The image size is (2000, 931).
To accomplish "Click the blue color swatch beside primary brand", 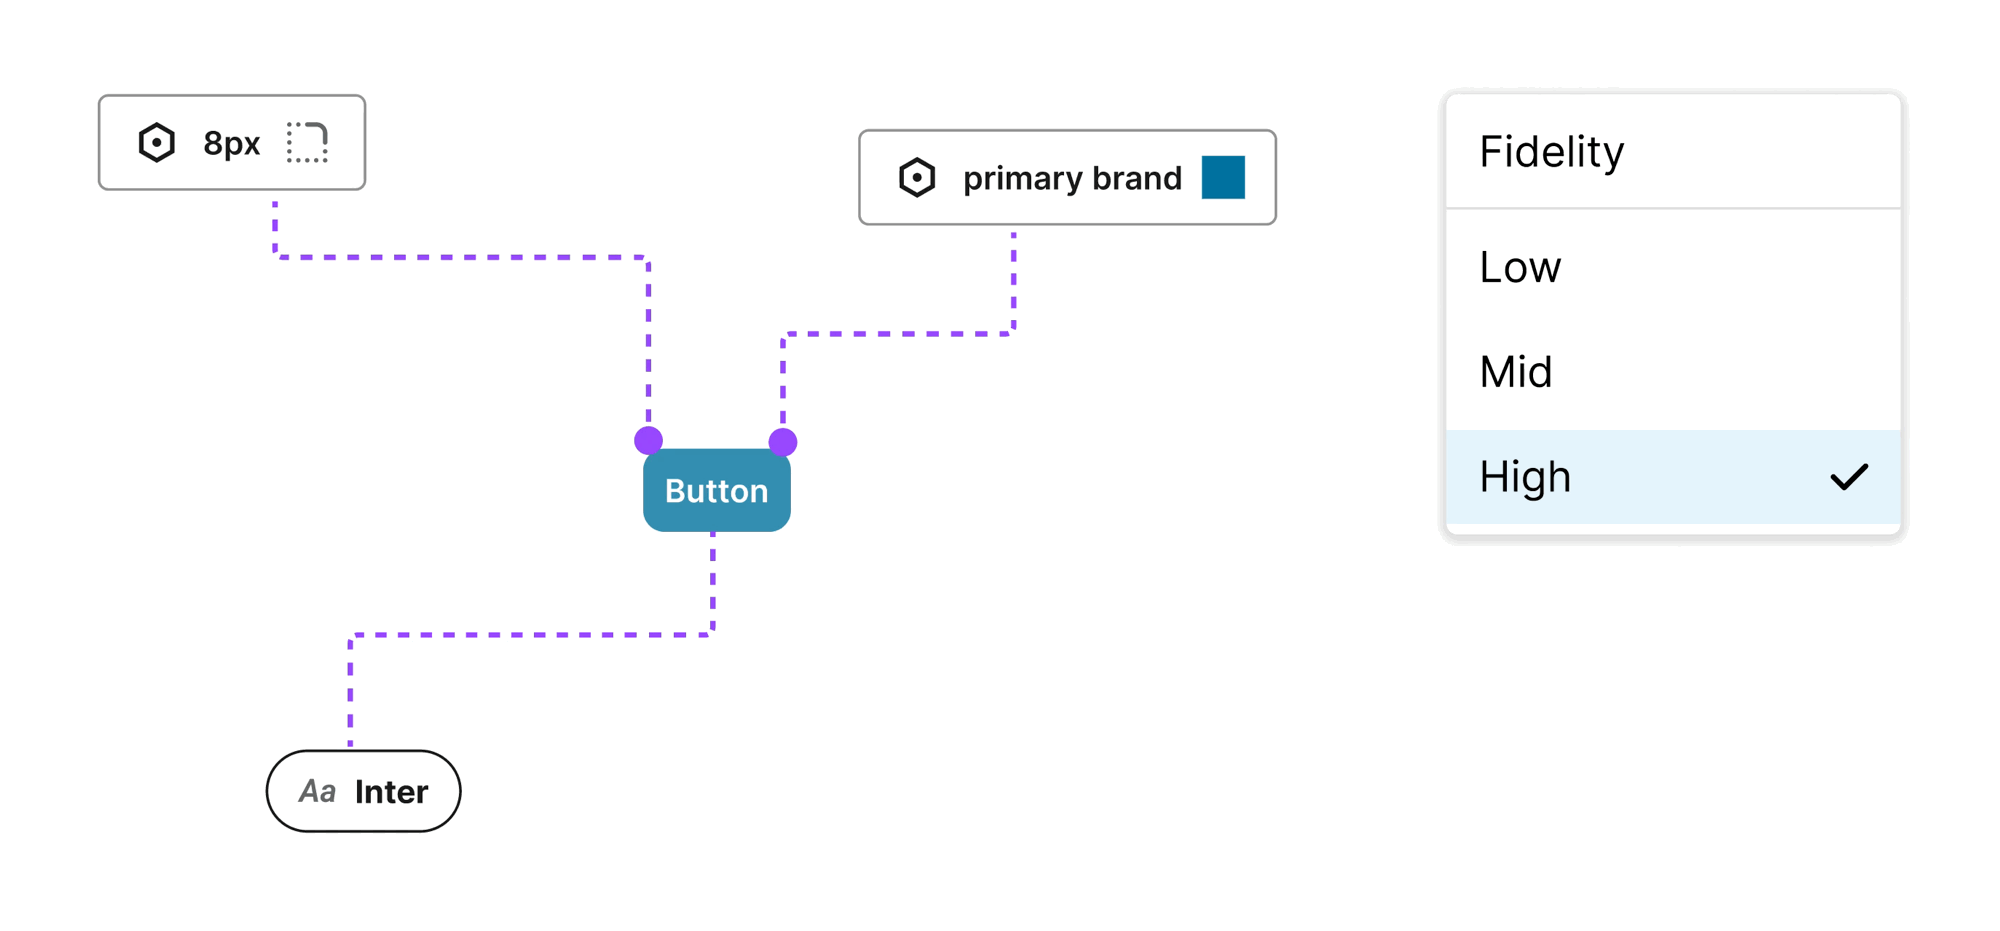I will [x=1222, y=177].
